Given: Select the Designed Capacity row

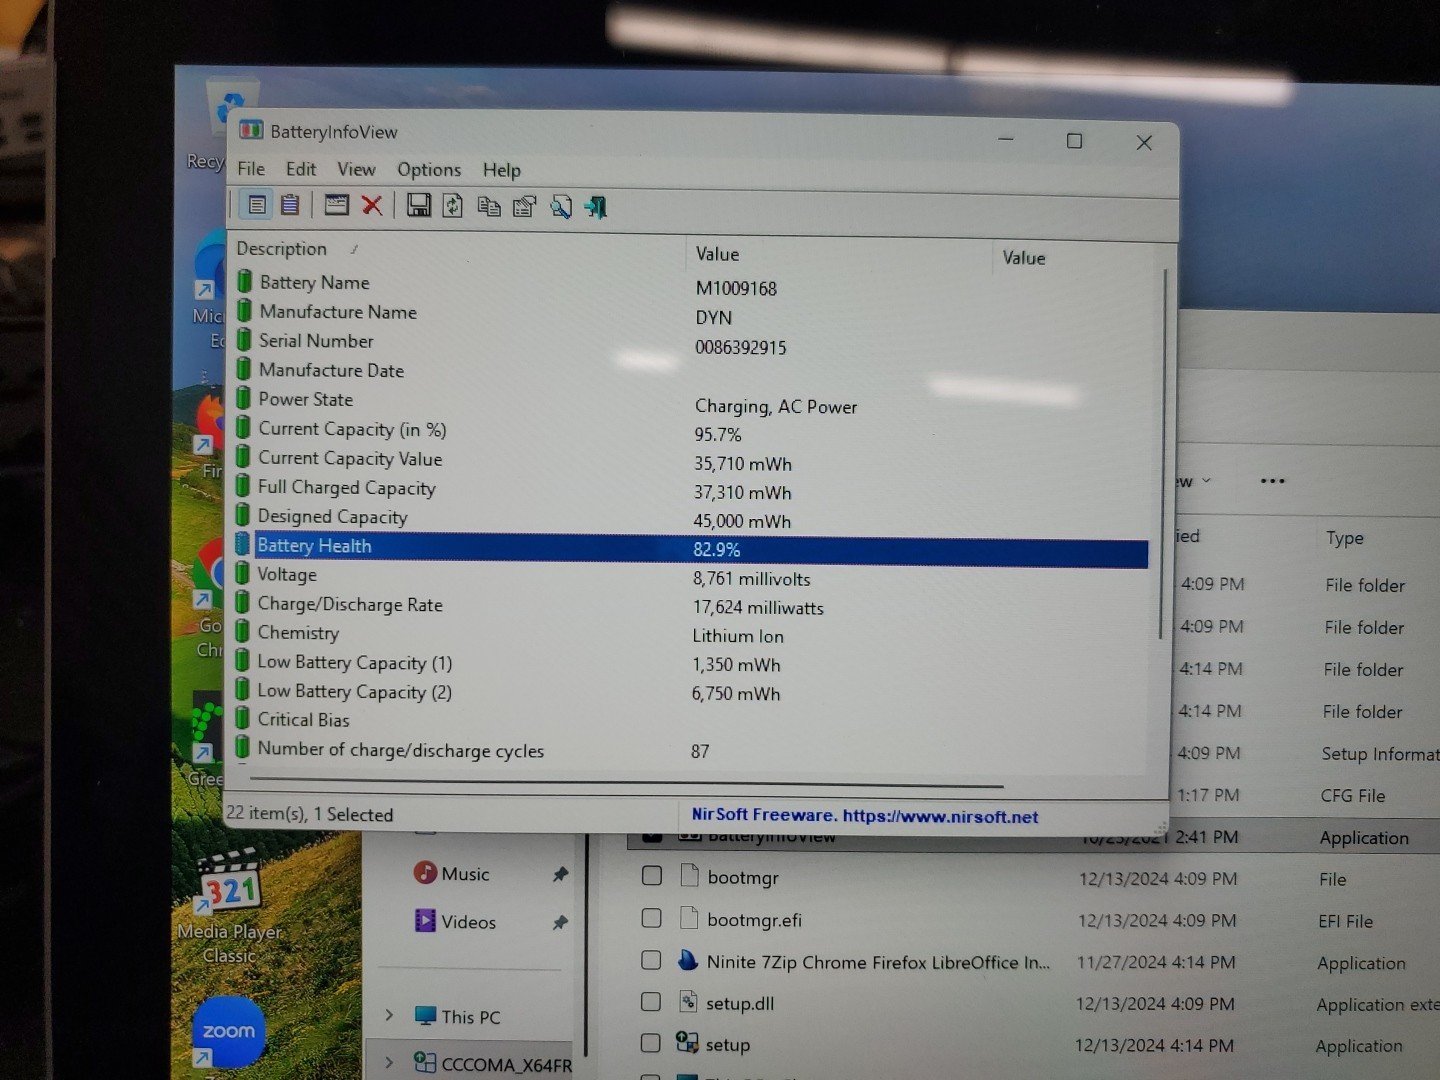Looking at the screenshot, I should pos(692,518).
